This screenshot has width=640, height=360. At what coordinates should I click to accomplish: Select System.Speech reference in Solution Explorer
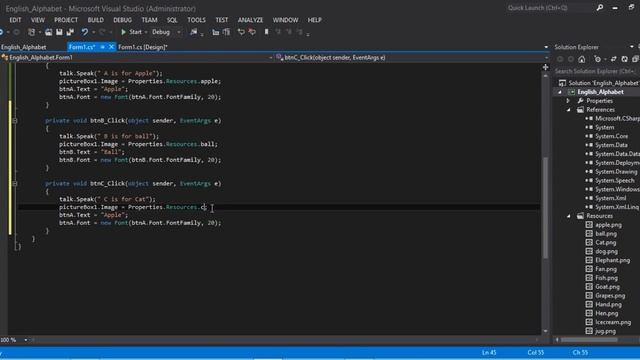pos(614,180)
